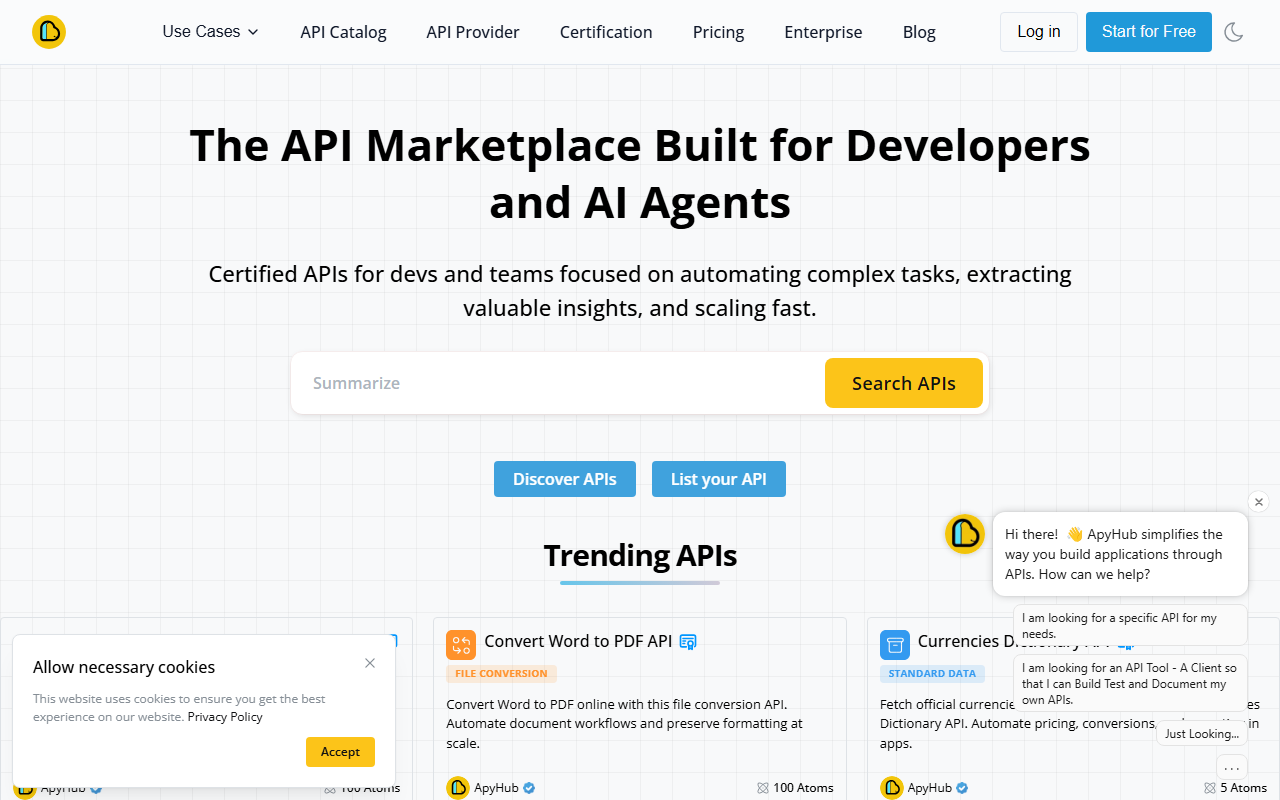Image resolution: width=1280 pixels, height=800 pixels.
Task: Click the atoms icon next to '100 Atoms' on Word to PDF card
Action: click(763, 788)
